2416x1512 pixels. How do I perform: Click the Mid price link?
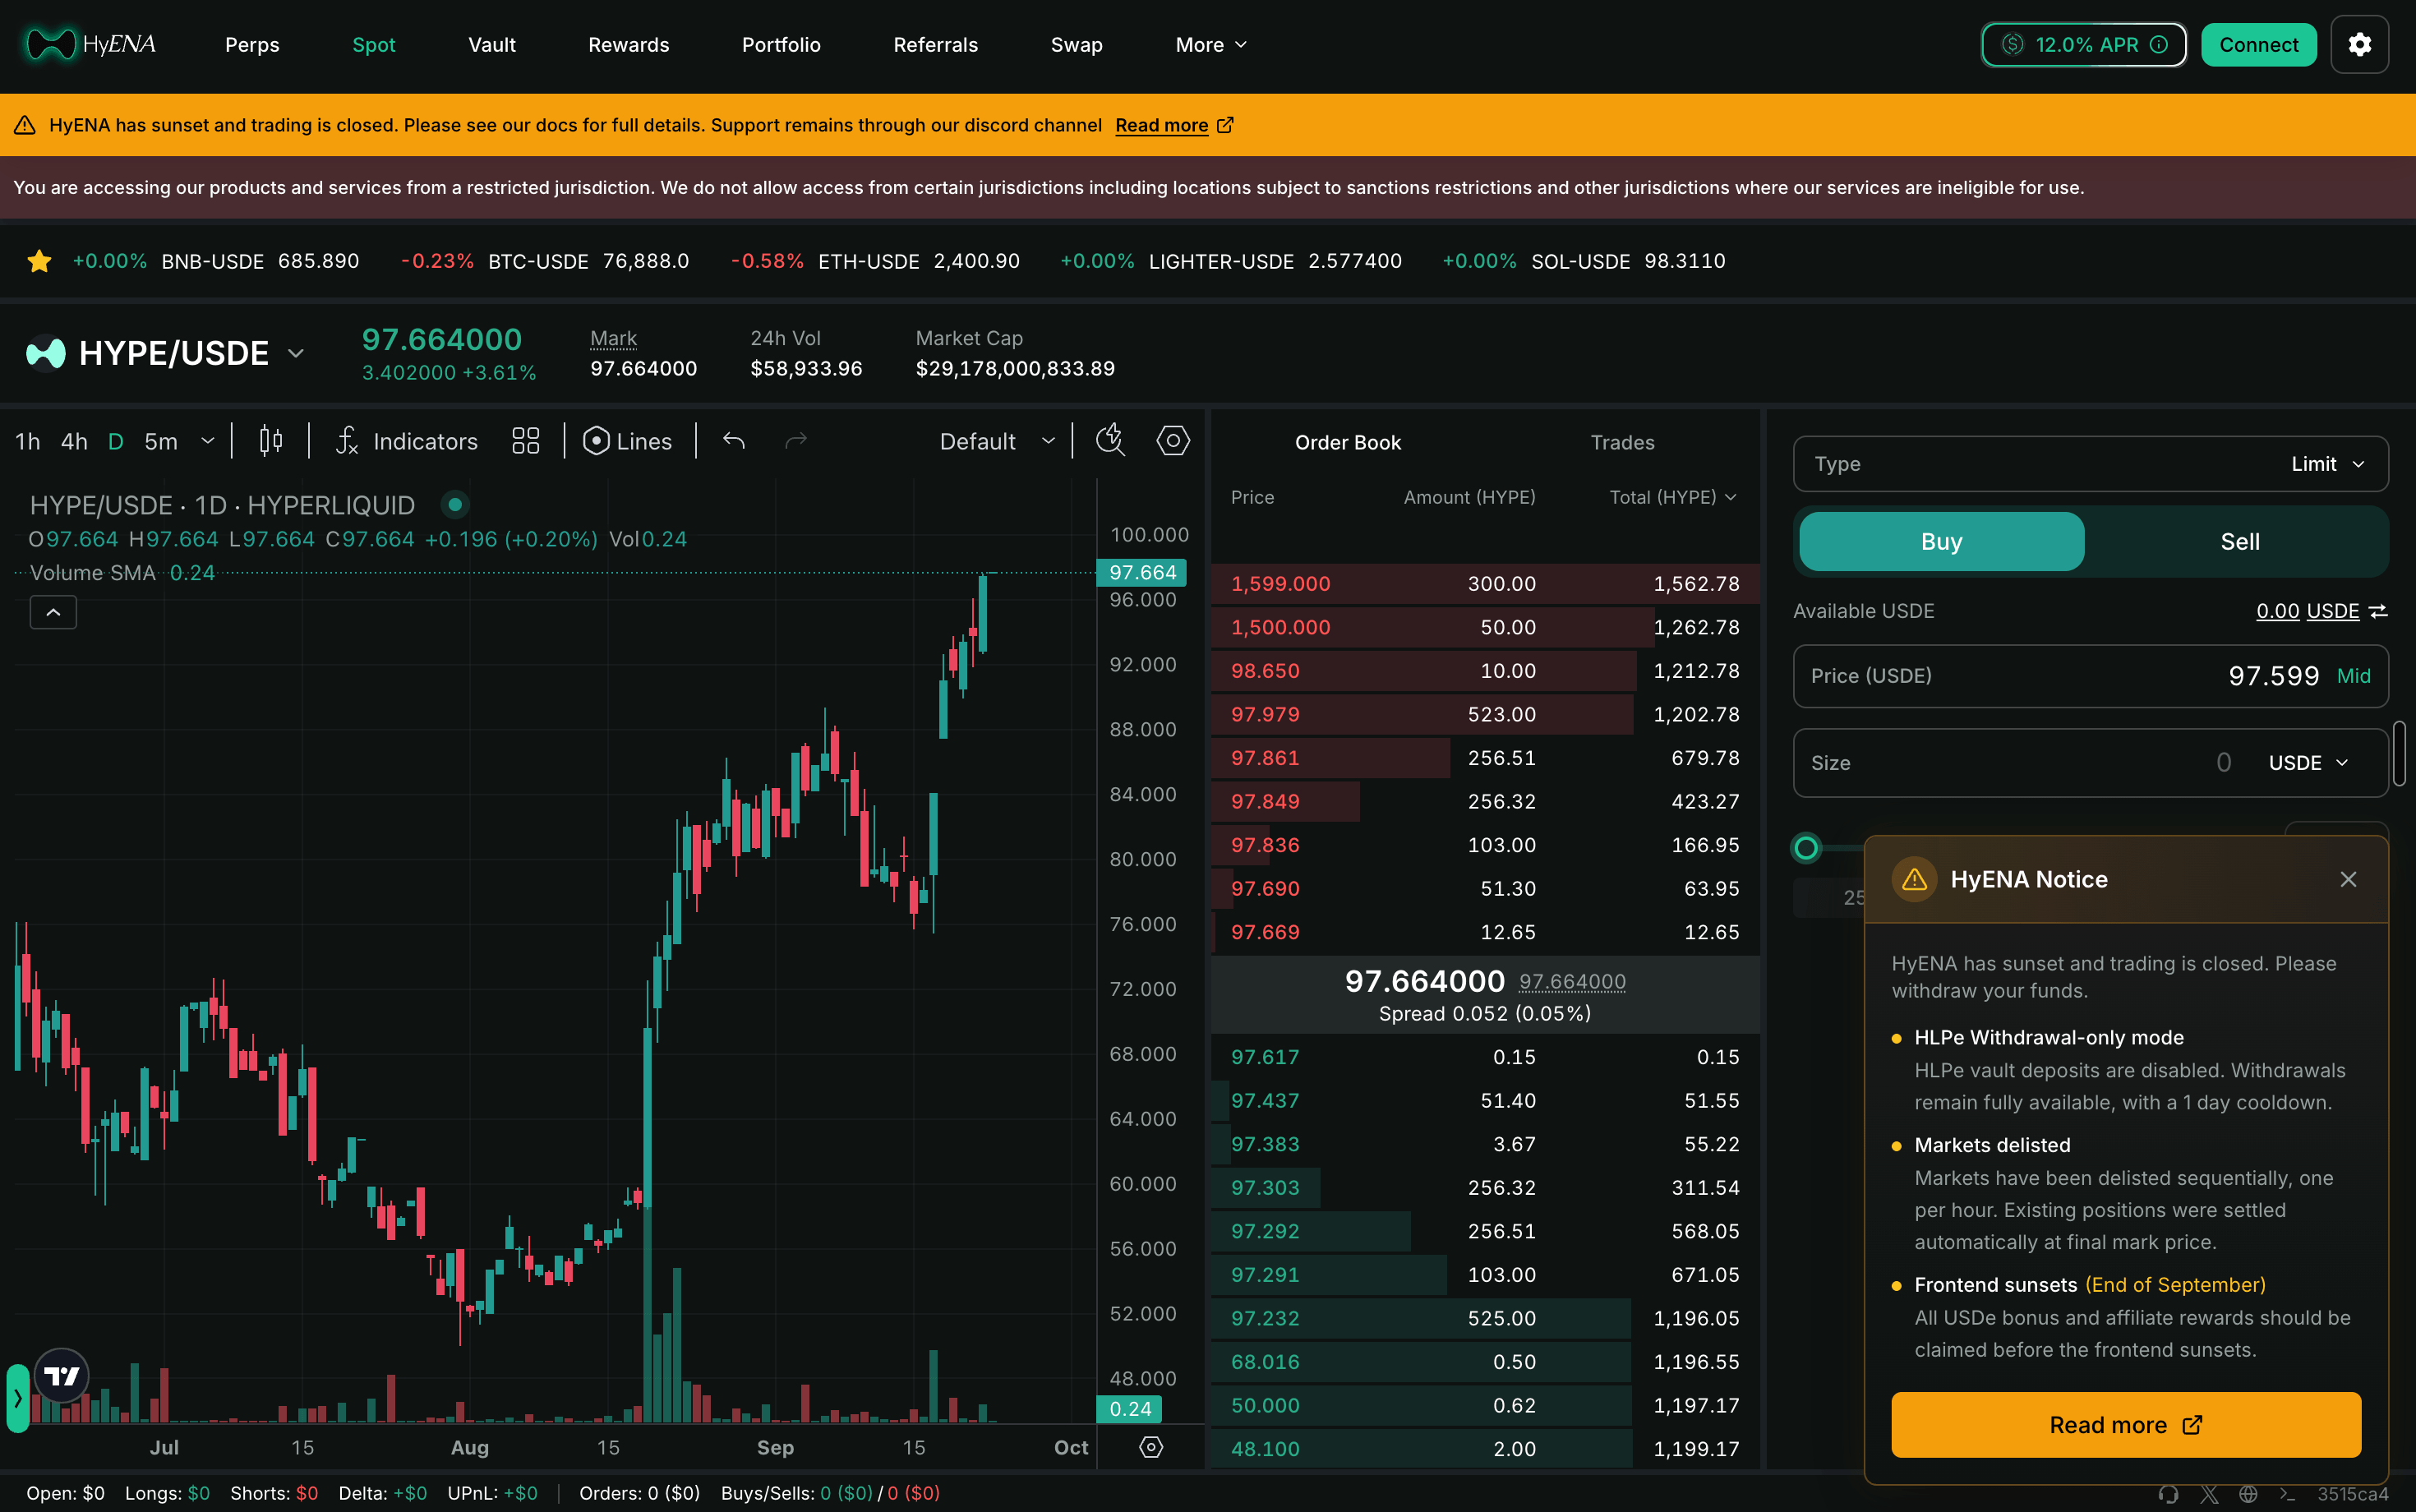pyautogui.click(x=2353, y=676)
